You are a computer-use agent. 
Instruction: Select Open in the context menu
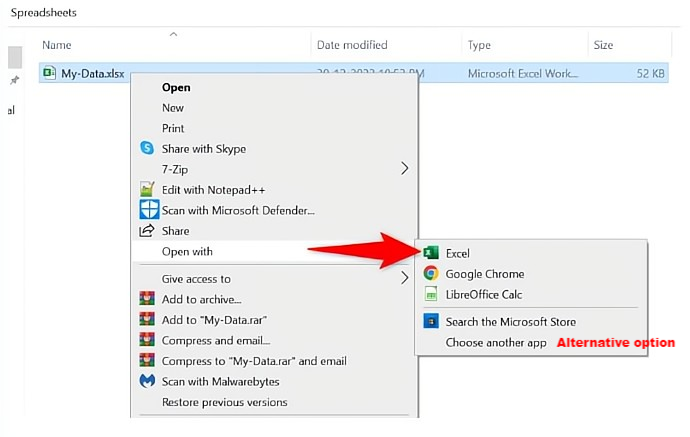click(176, 87)
